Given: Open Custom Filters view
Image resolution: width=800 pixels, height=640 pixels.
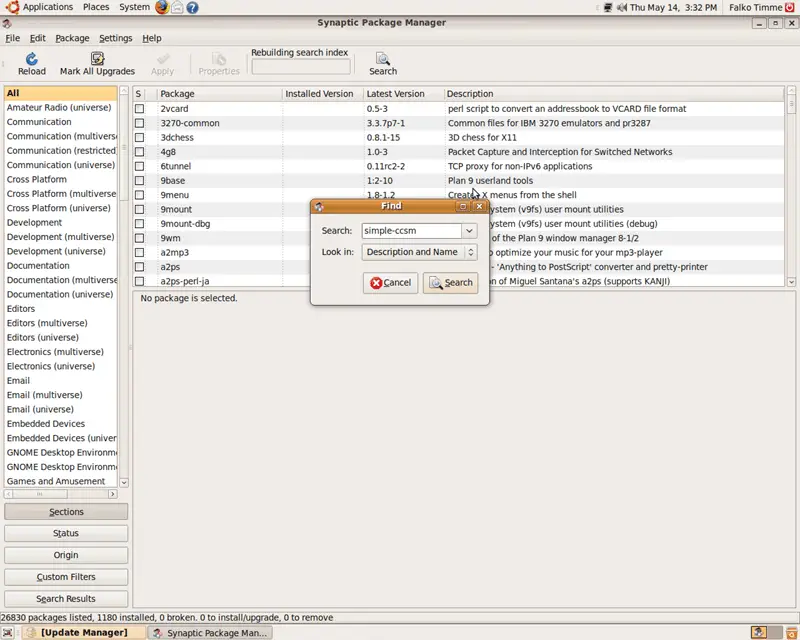Looking at the screenshot, I should (x=66, y=577).
